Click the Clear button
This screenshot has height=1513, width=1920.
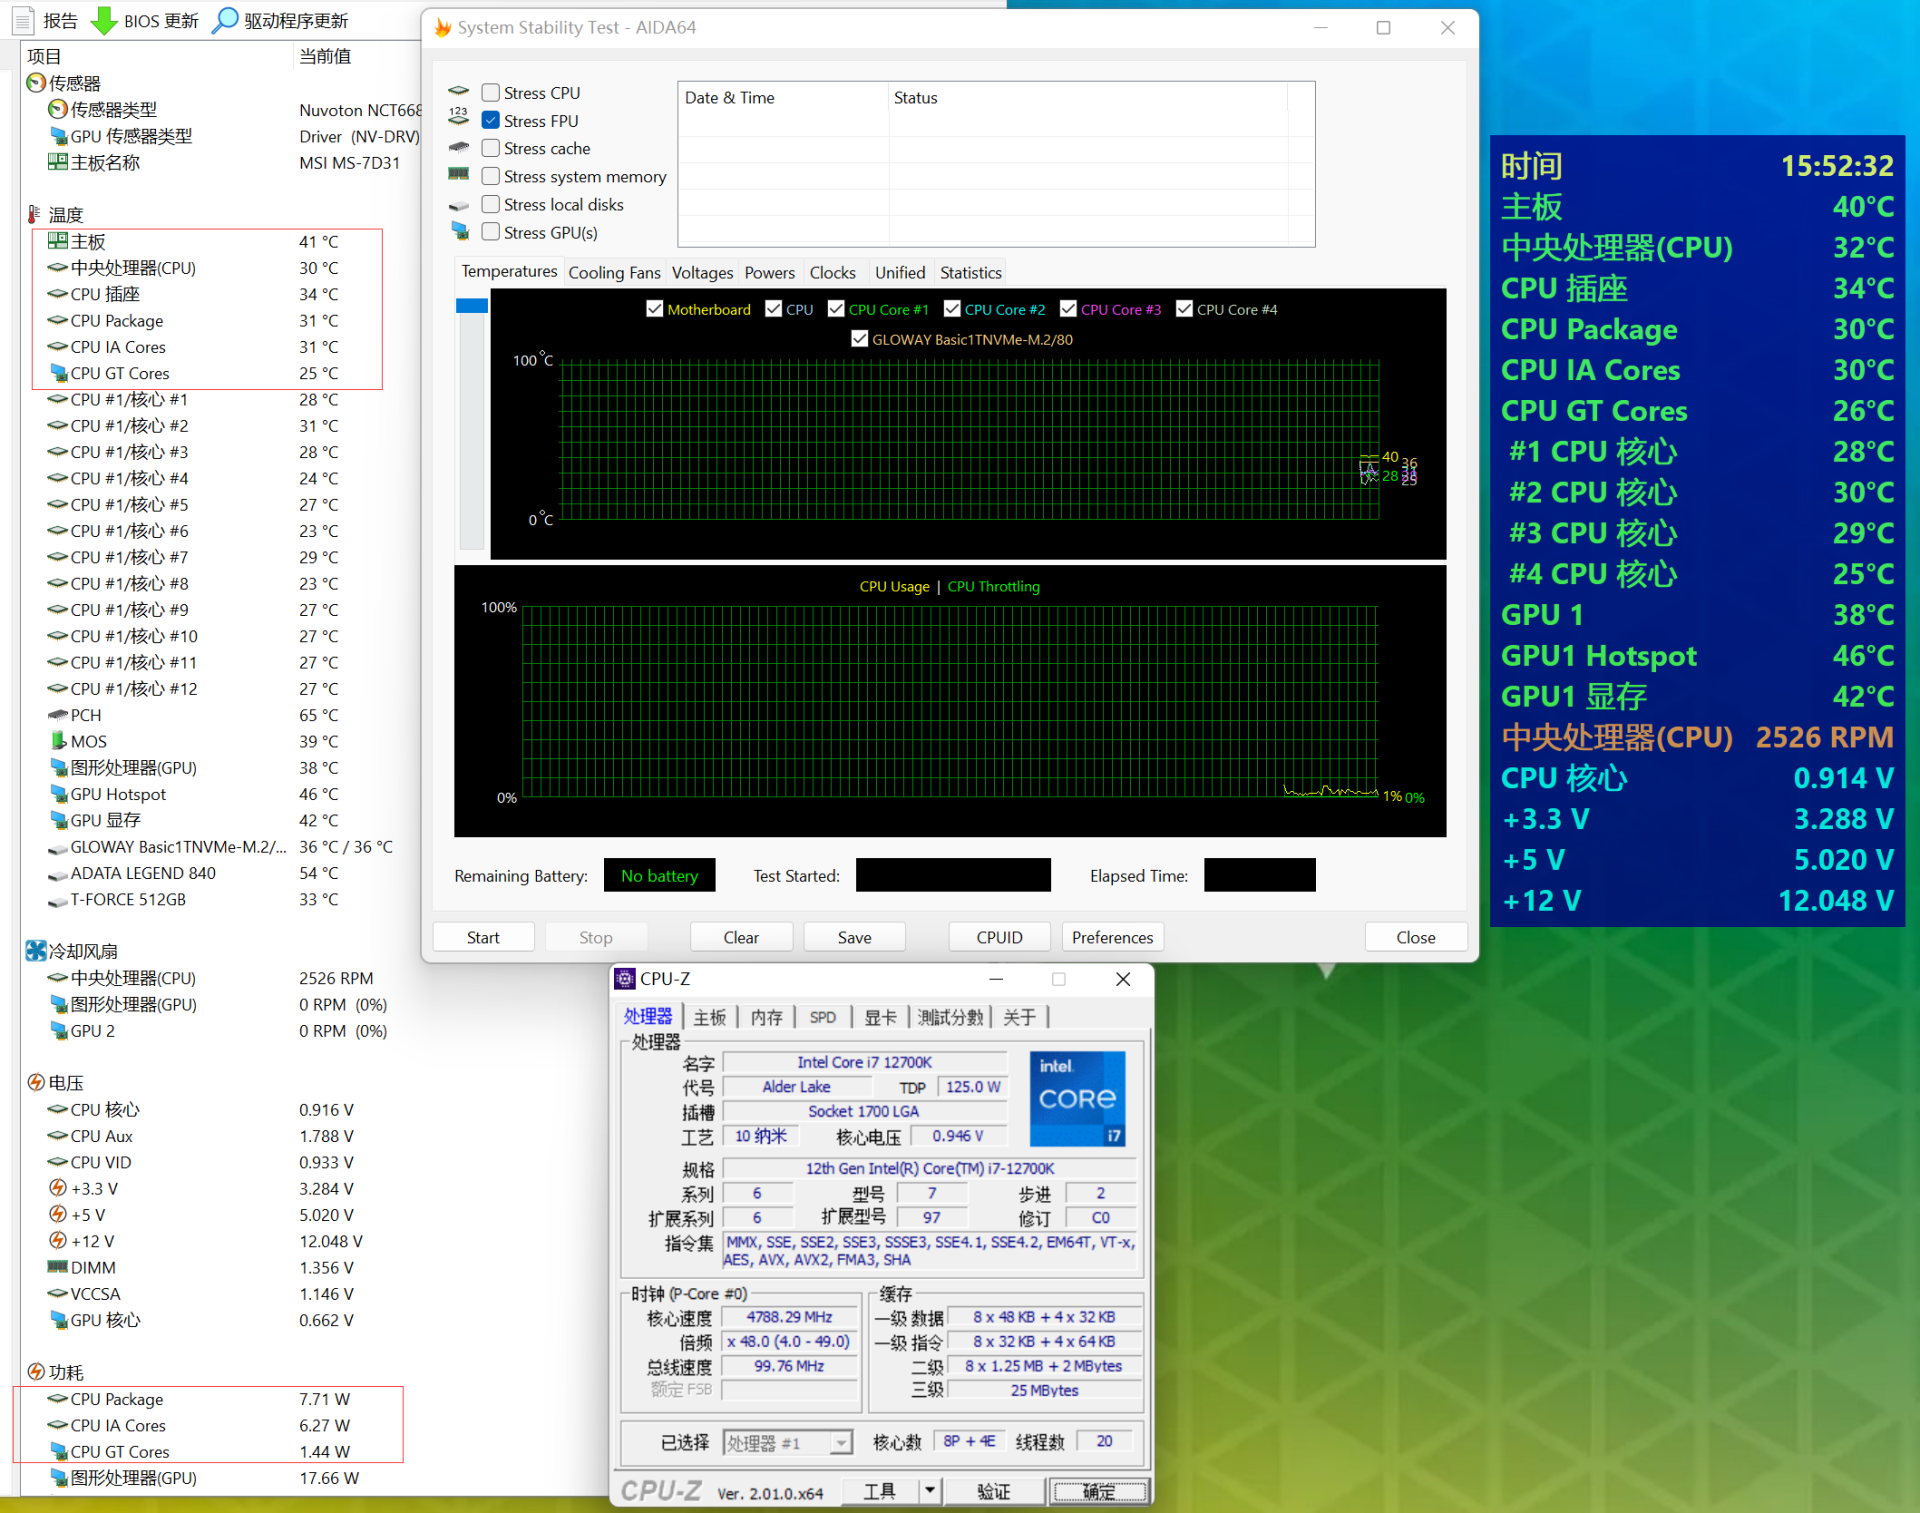pos(741,937)
